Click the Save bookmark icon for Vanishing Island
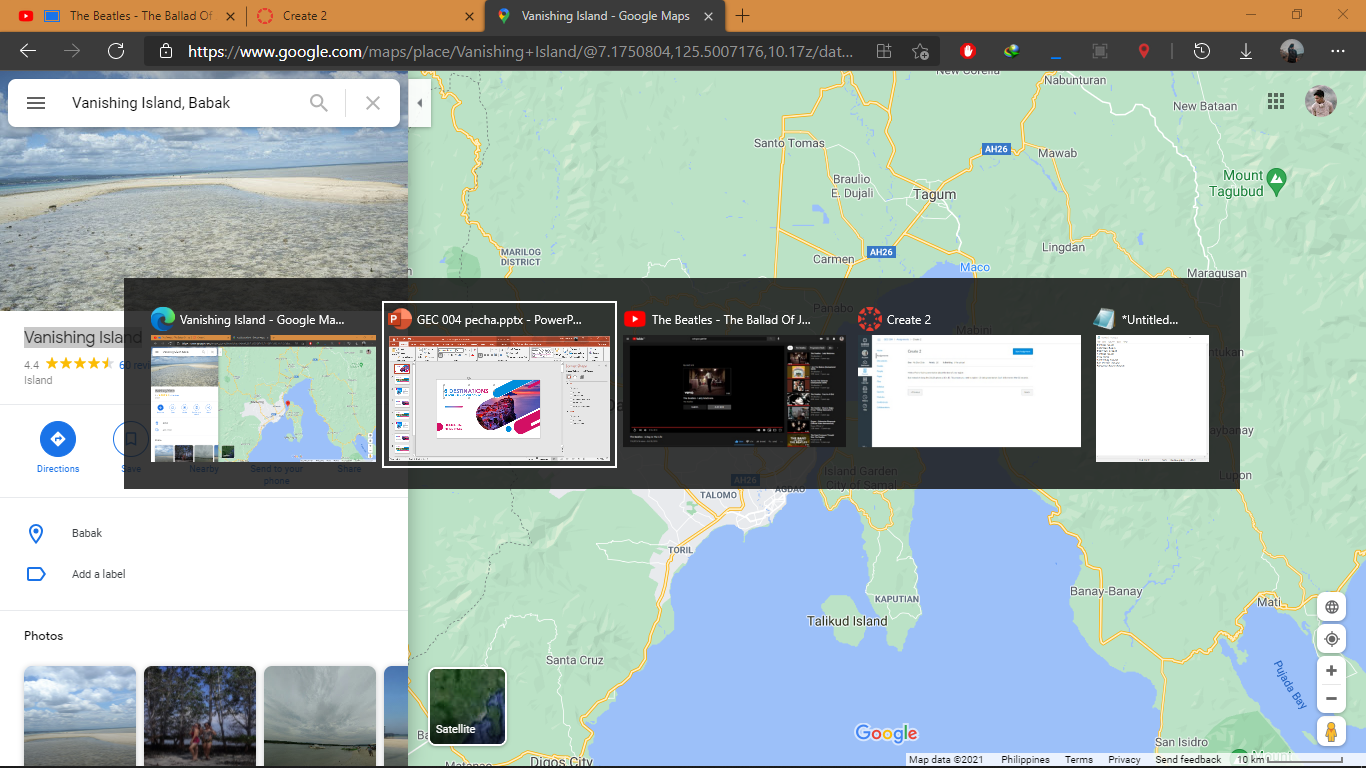This screenshot has height=768, width=1366. pos(130,438)
